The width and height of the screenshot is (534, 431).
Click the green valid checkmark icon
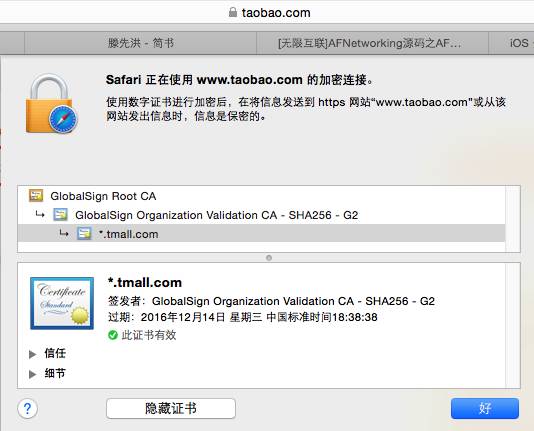113,335
